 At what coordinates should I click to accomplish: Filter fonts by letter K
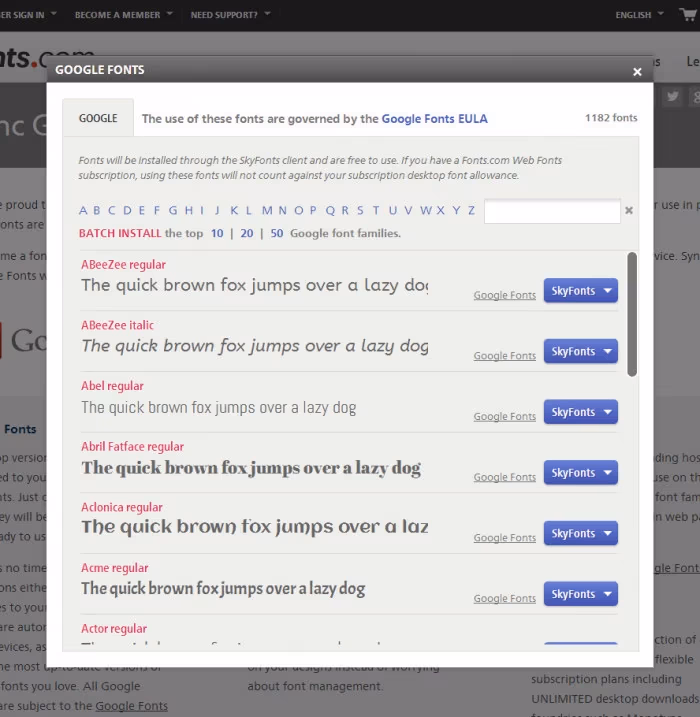click(234, 210)
